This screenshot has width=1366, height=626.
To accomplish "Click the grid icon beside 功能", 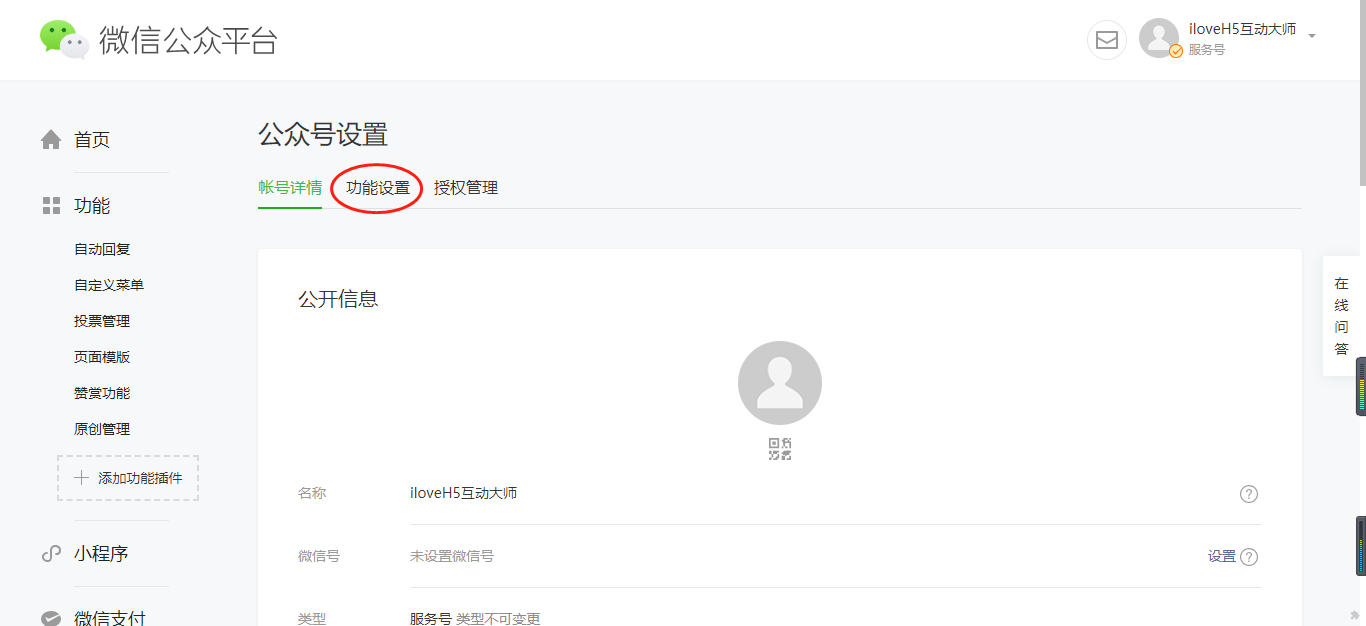I will tap(51, 206).
